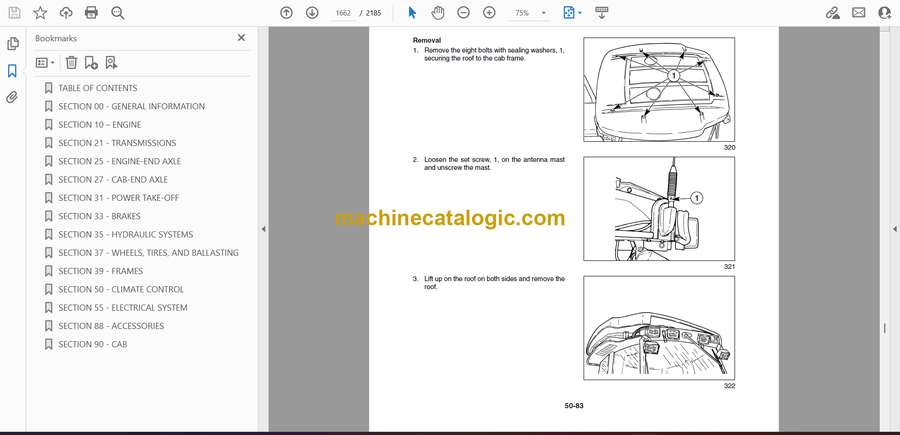Click the Bookmarks panel title
Screen dimensions: 900x435
[56, 38]
